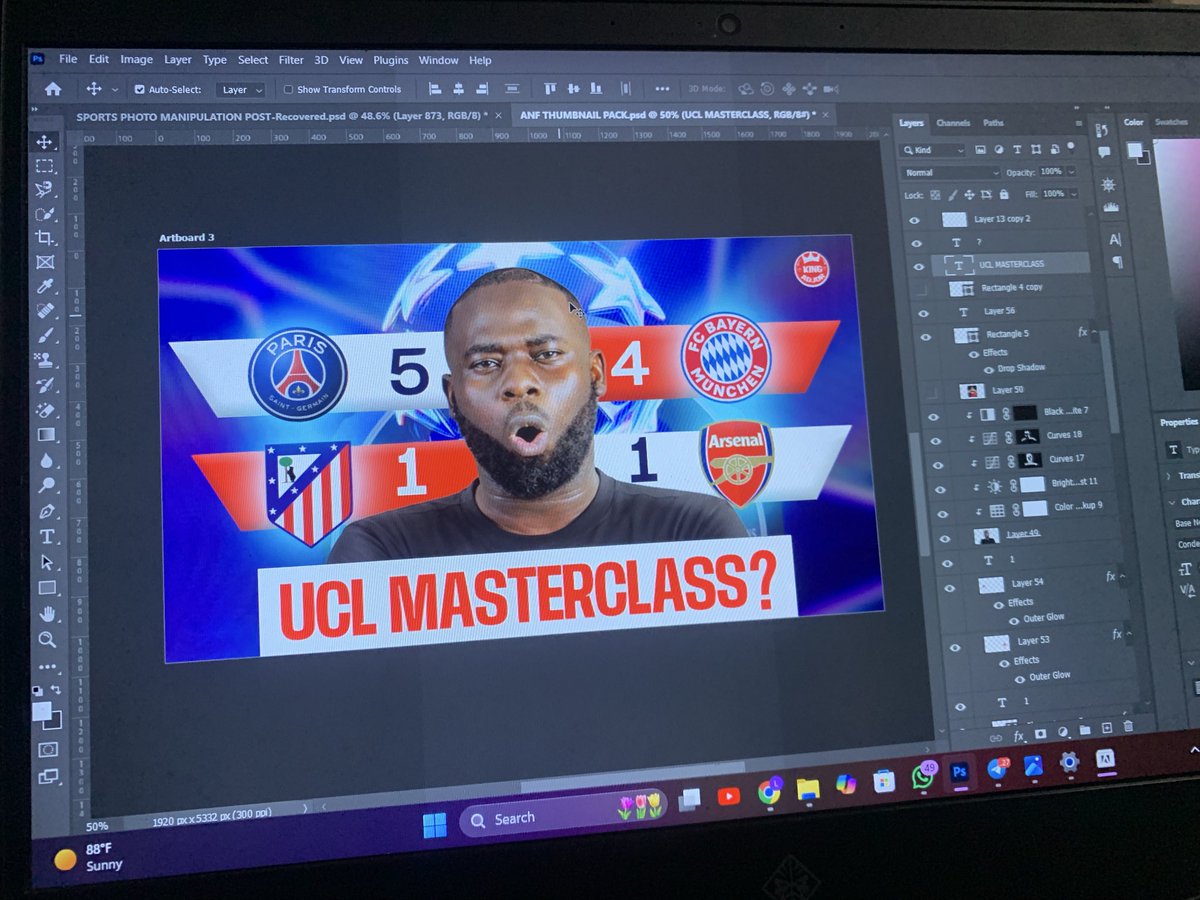Open the File menu
1200x900 pixels.
point(67,60)
